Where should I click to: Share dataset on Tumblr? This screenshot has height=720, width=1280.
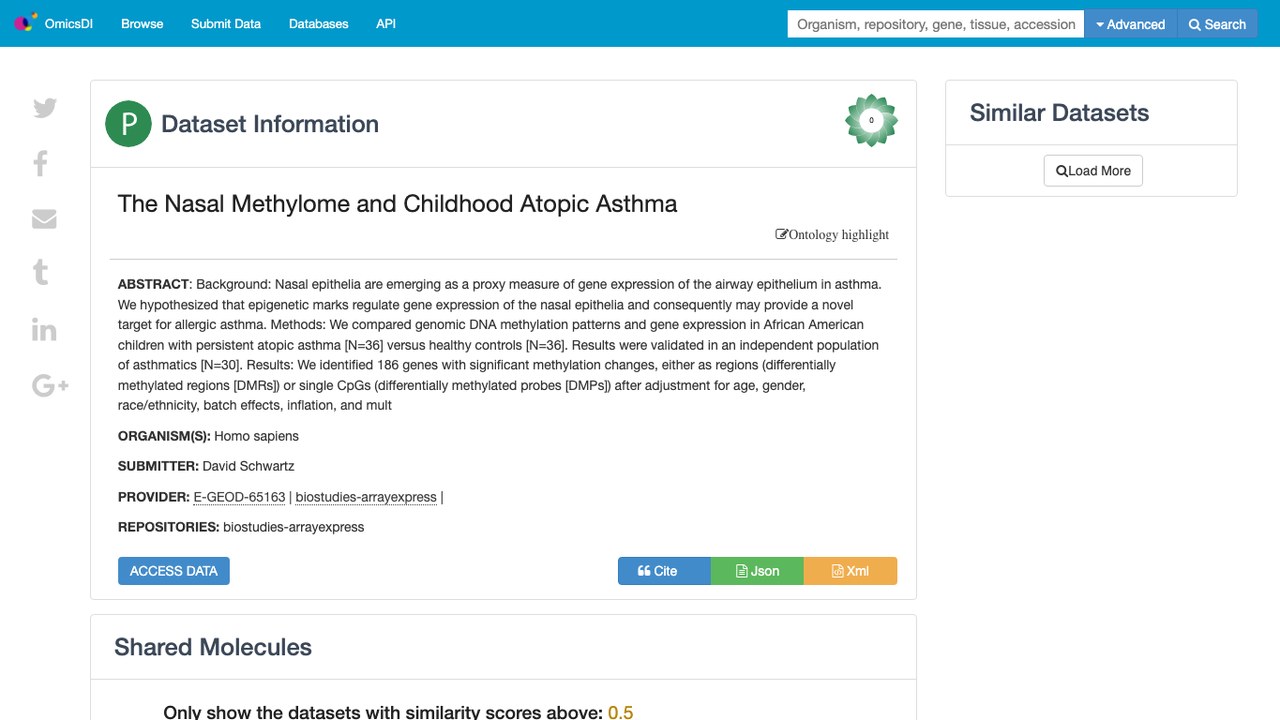pos(41,272)
